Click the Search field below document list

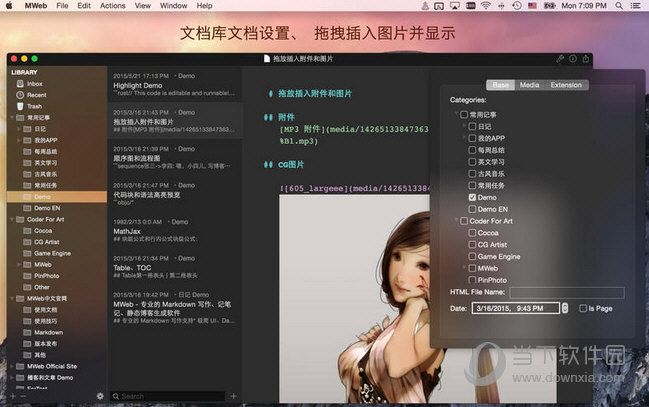coord(168,396)
